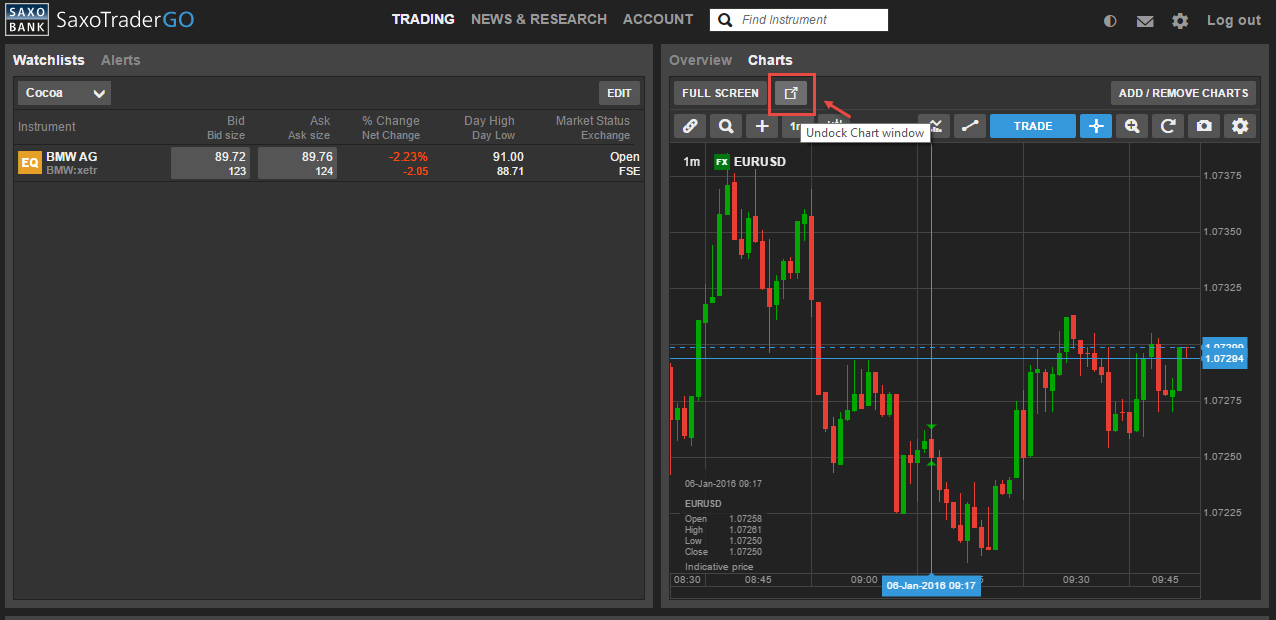Click the FULL SCREEN button
The width and height of the screenshot is (1276, 620).
[x=721, y=93]
